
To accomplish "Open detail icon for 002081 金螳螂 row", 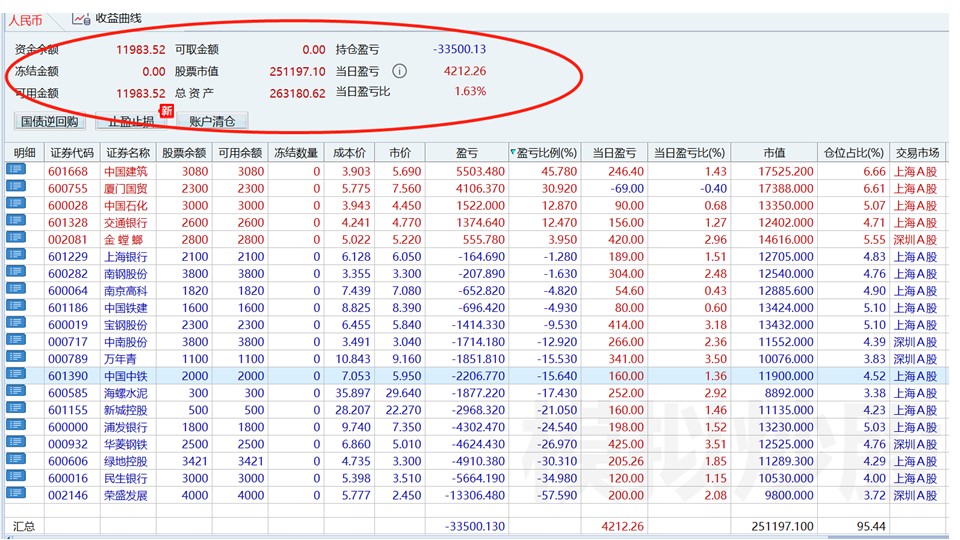I will [x=16, y=238].
